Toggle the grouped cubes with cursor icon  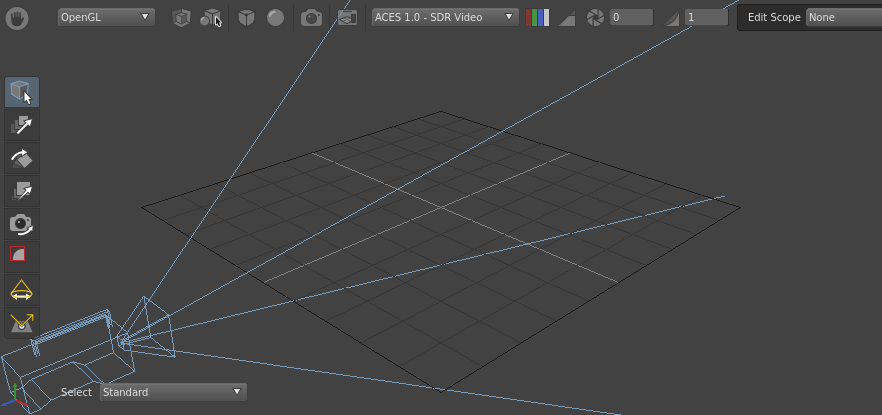click(210, 18)
